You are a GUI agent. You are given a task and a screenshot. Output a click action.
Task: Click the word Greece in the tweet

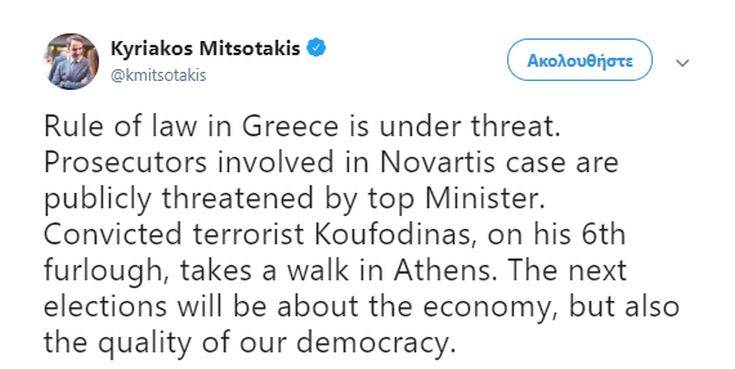click(290, 127)
